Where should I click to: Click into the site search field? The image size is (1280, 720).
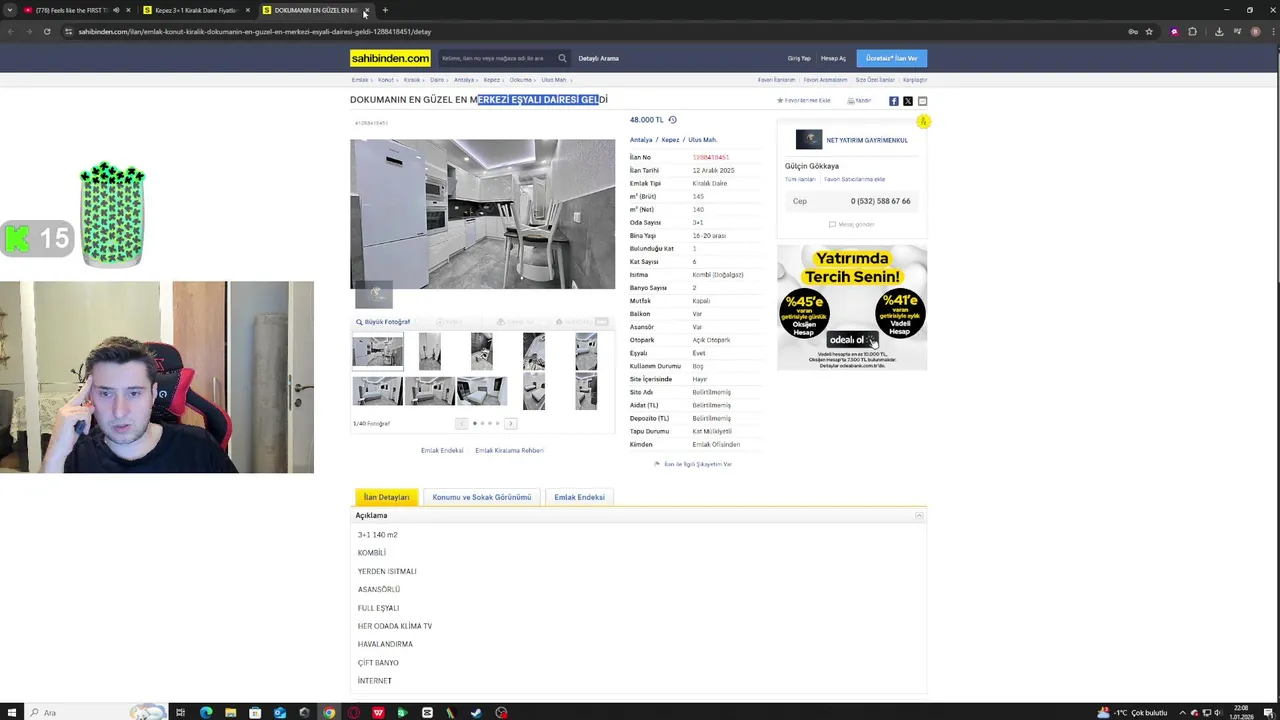tap(496, 58)
